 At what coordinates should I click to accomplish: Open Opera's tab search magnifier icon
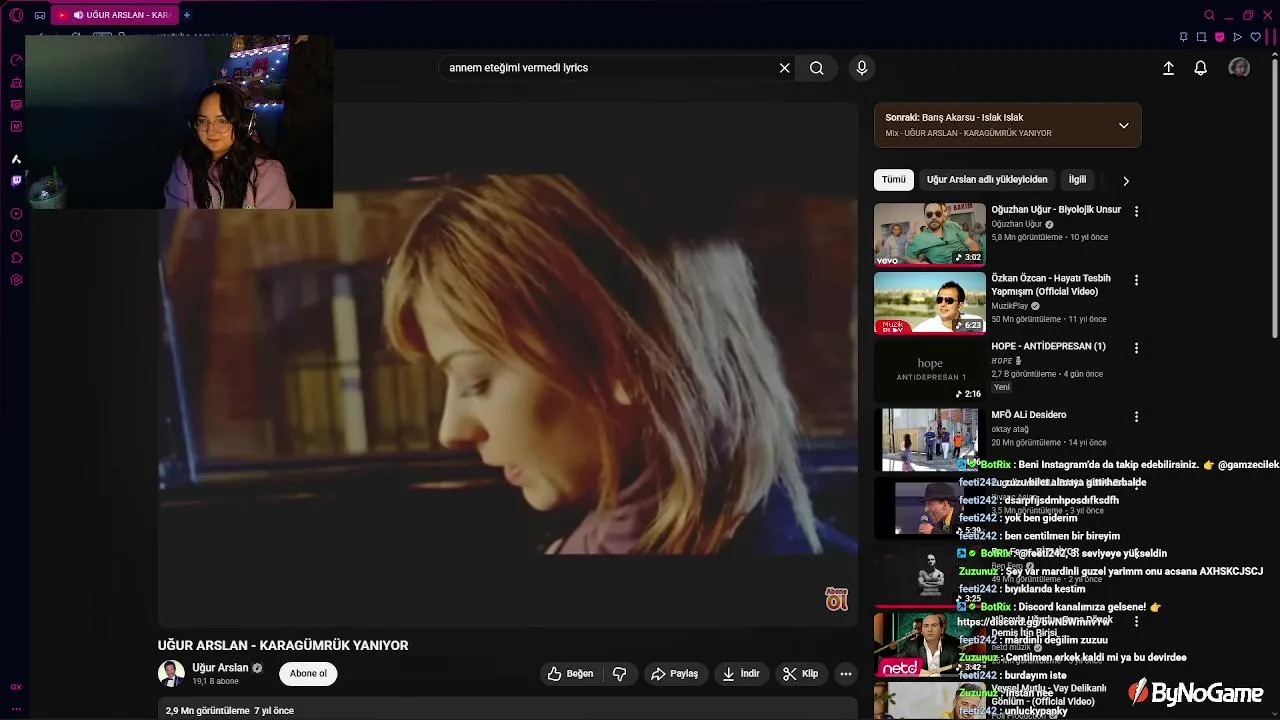(1209, 15)
